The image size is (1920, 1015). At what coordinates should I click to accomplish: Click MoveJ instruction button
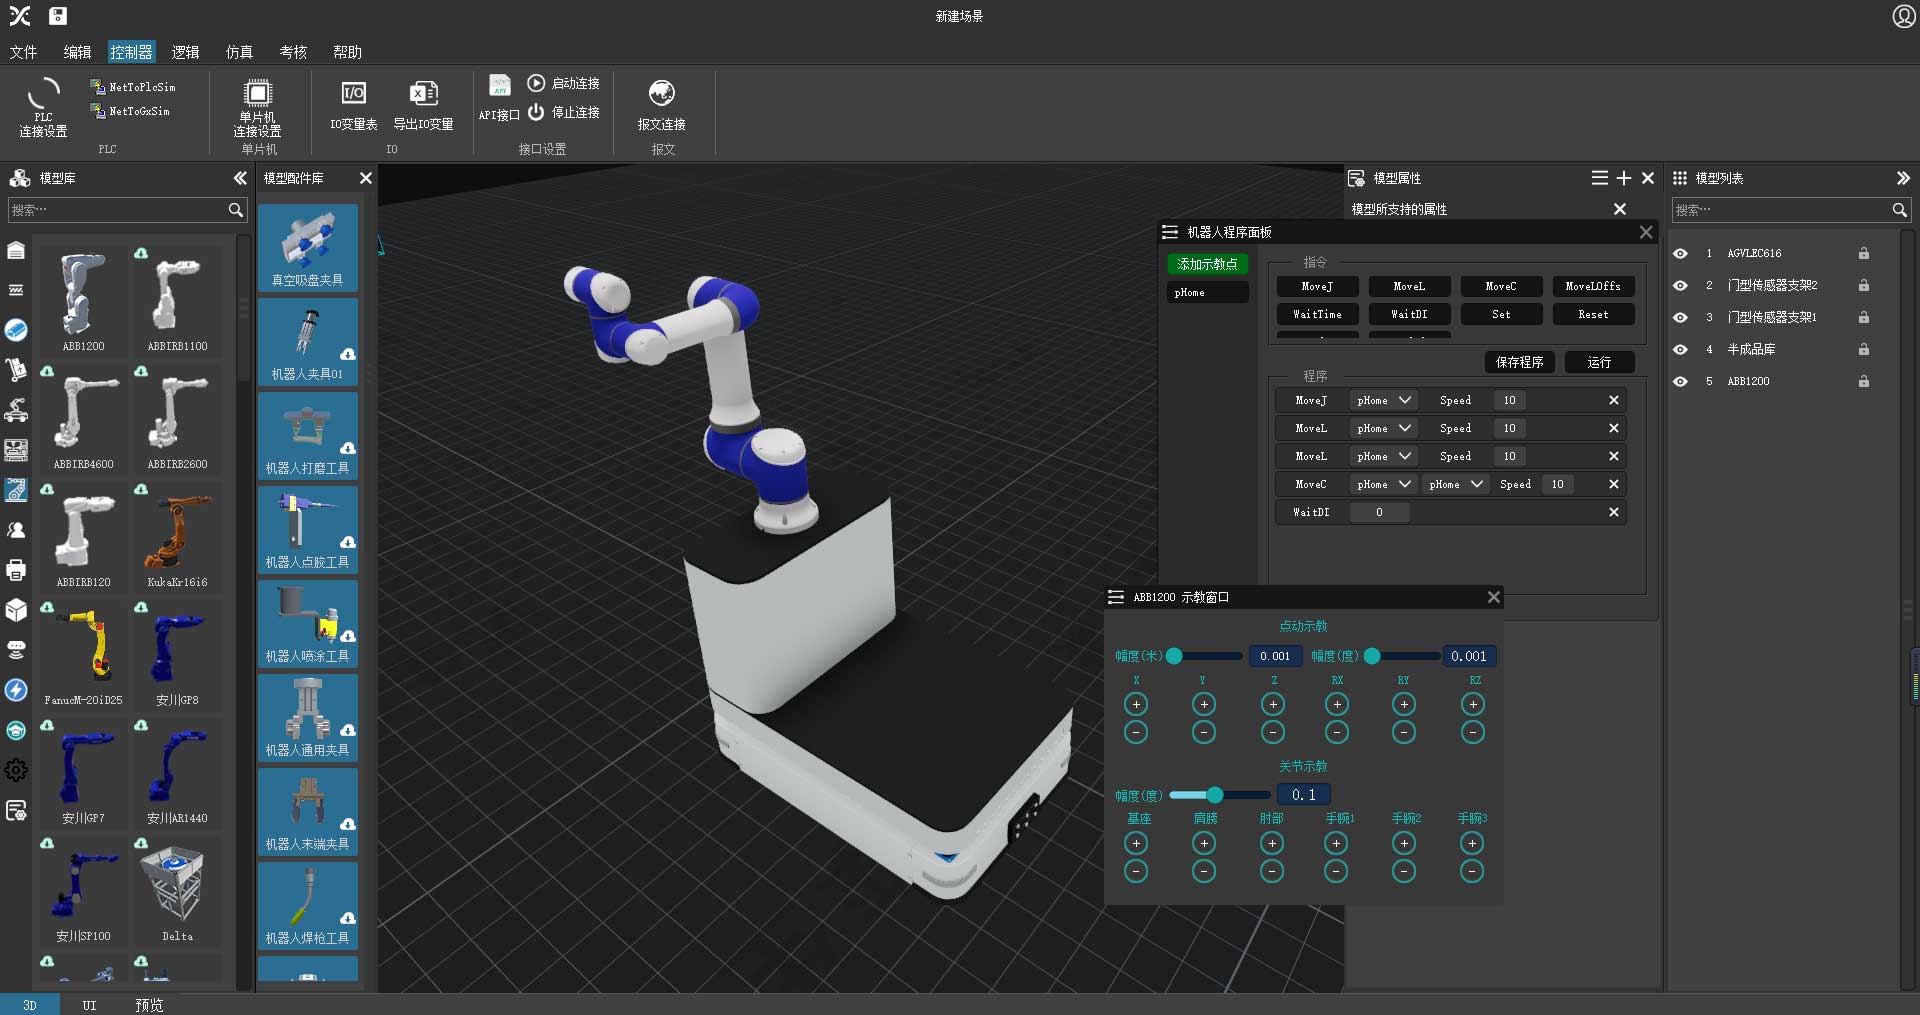(x=1317, y=286)
